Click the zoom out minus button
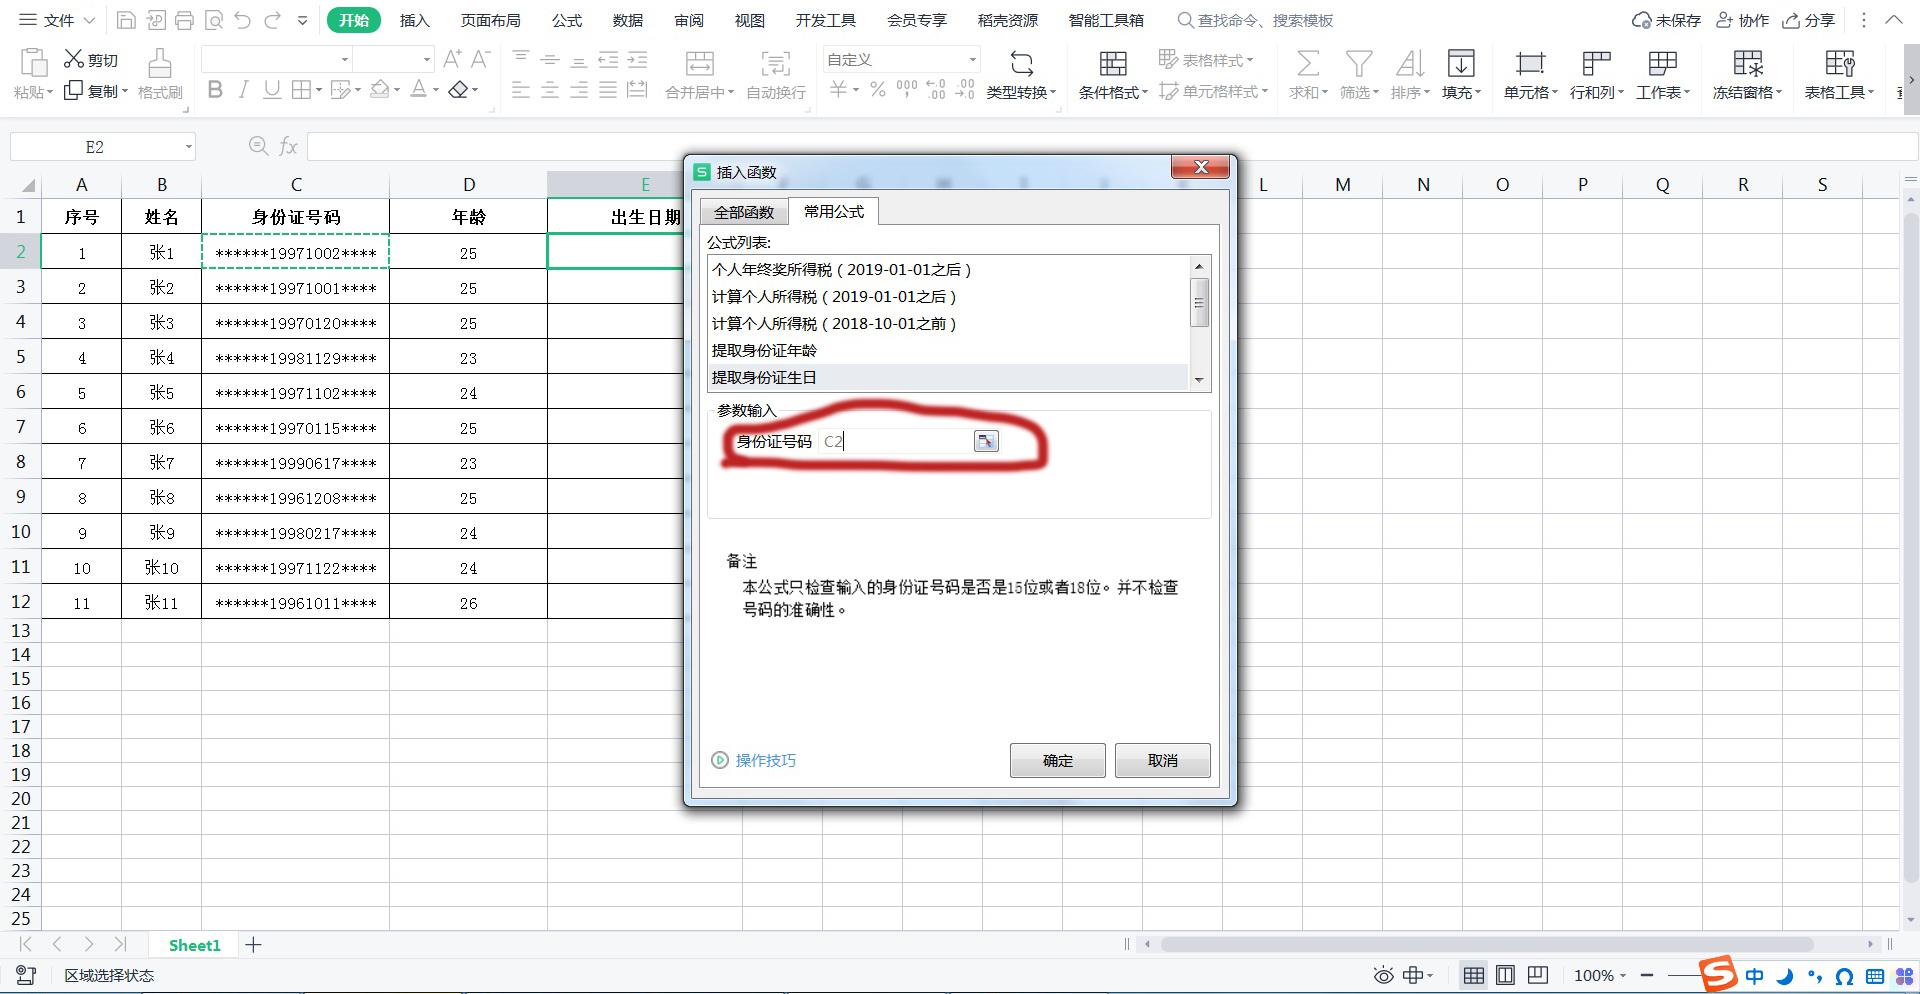1920x994 pixels. coord(1647,975)
